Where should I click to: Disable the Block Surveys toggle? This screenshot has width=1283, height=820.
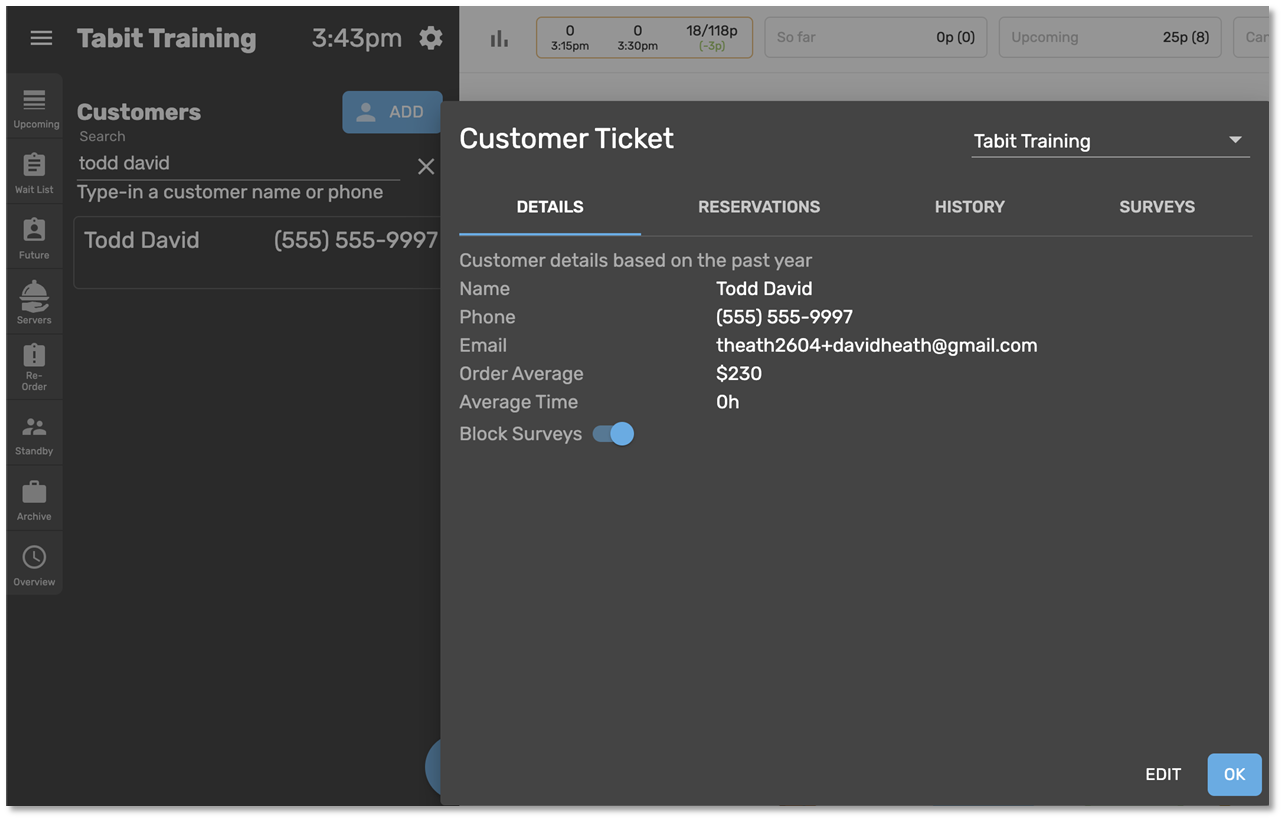[x=613, y=434]
